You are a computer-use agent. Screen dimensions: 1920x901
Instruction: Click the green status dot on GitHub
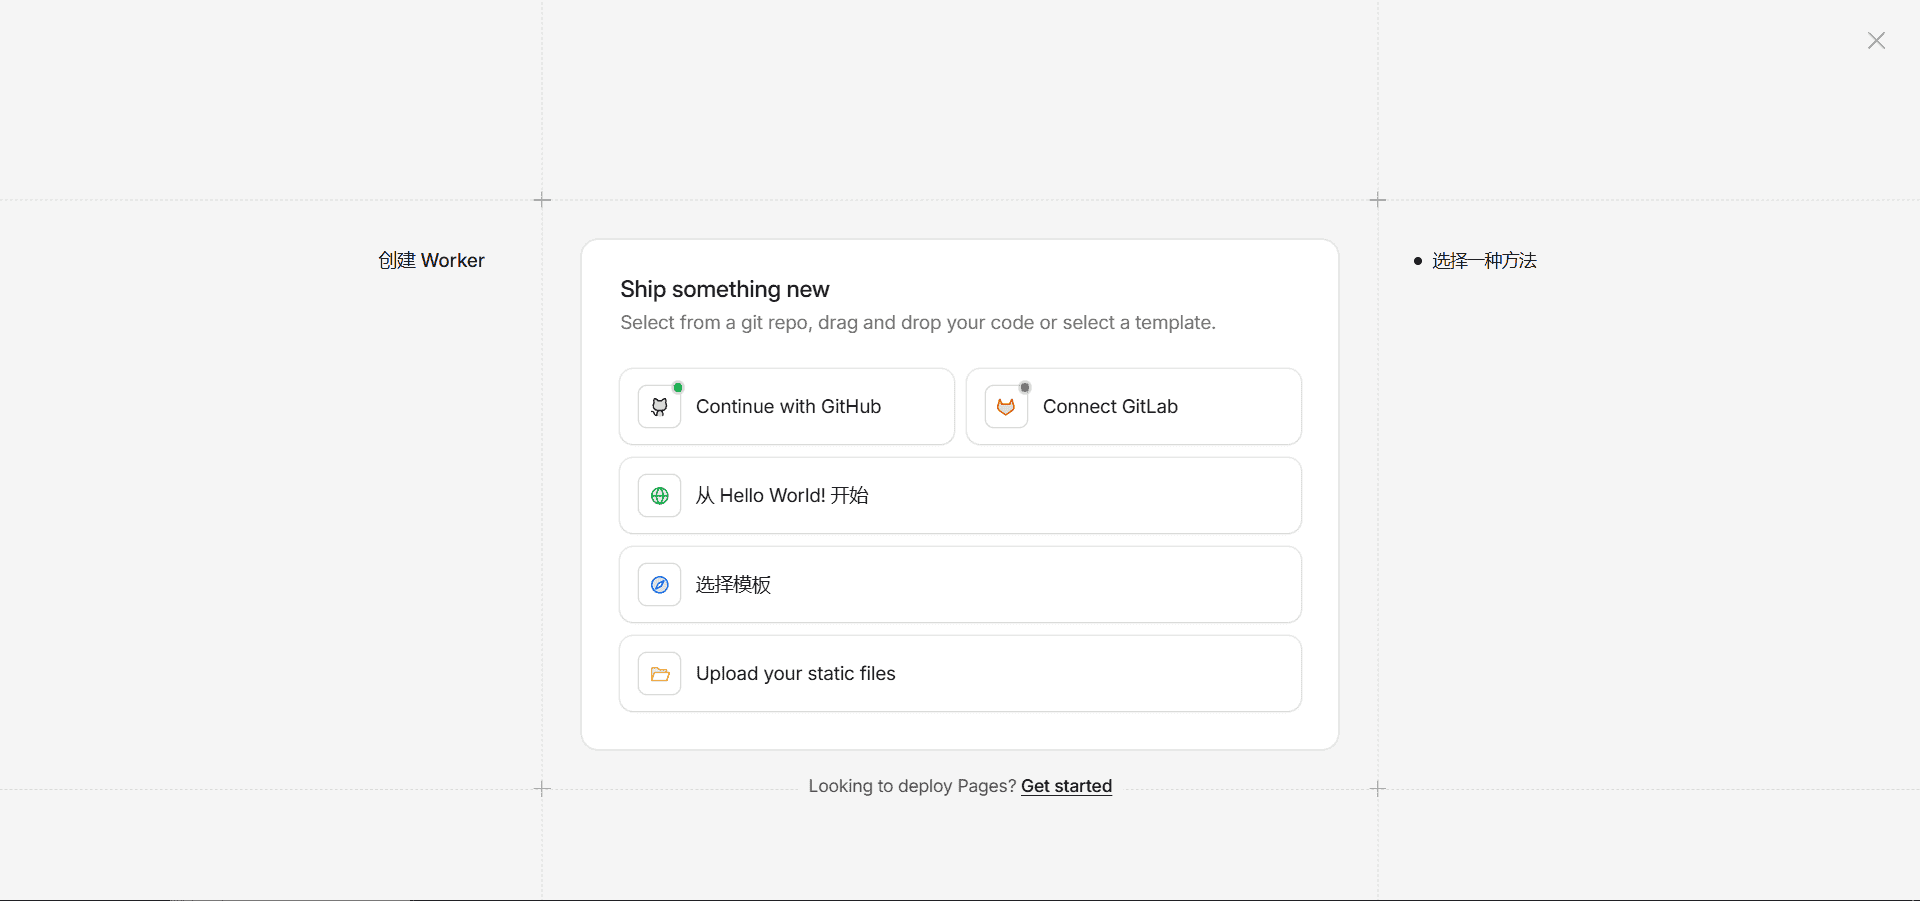(678, 387)
